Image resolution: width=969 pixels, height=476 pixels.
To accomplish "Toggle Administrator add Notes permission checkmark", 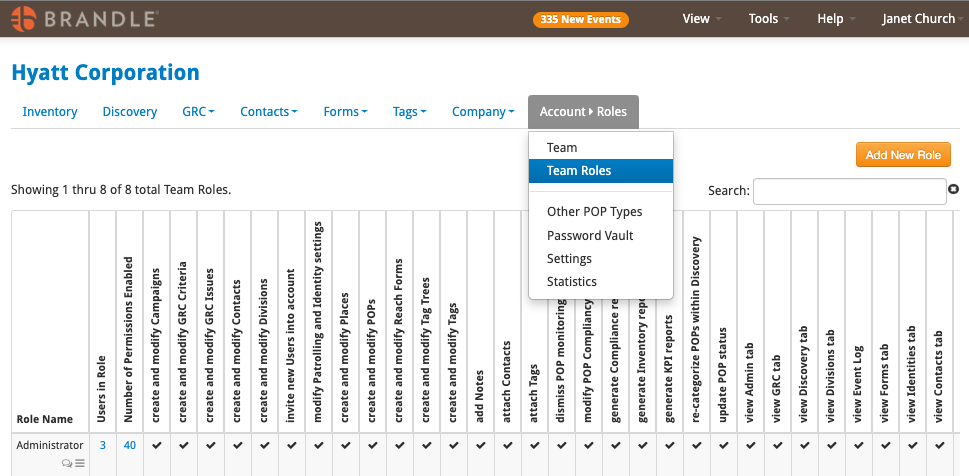I will coord(481,444).
